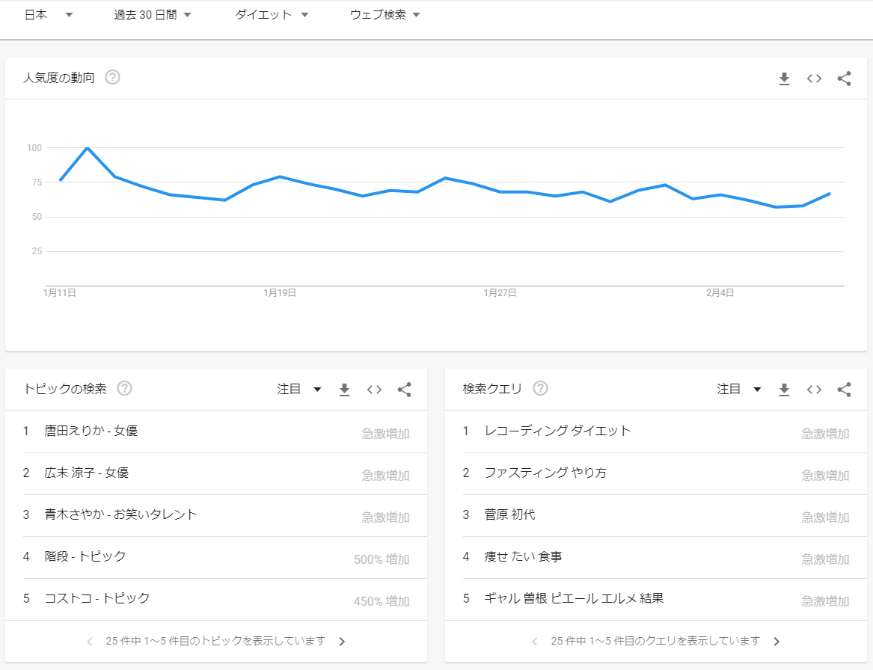Go to next page of topics

click(x=342, y=641)
